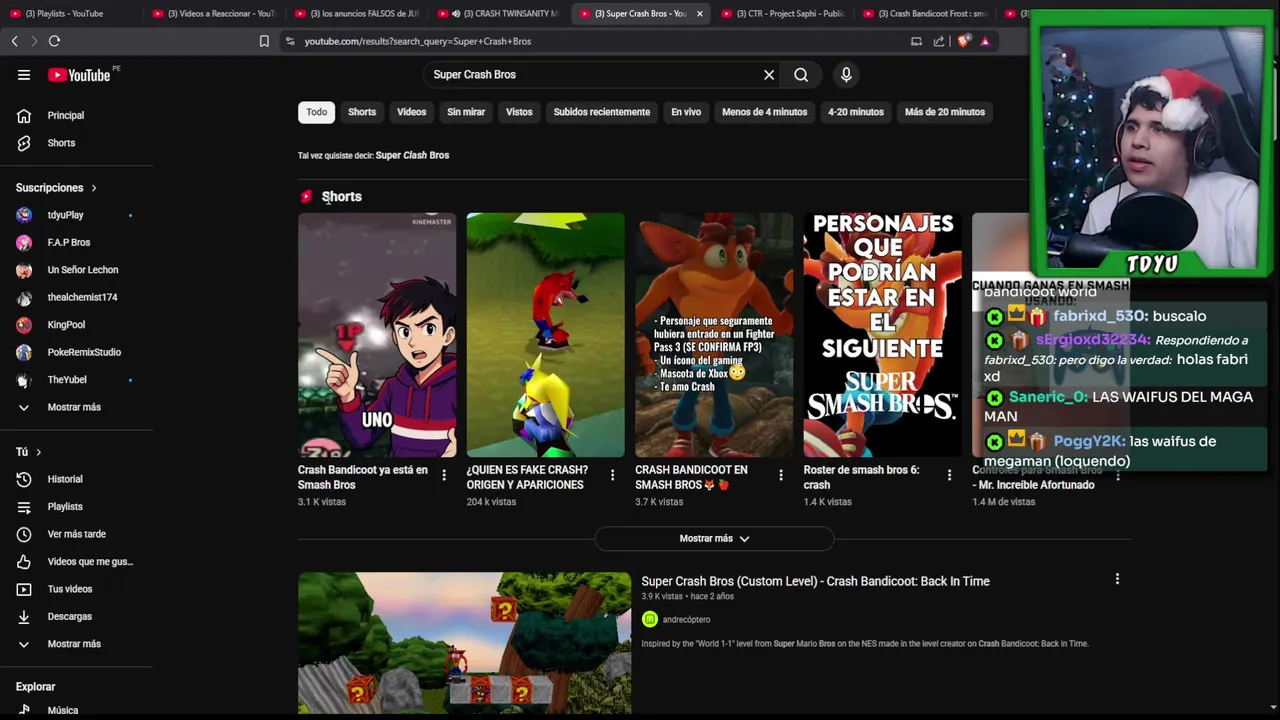This screenshot has height=720, width=1280.
Task: Expand the Suscripciones section chevron
Action: [94, 188]
